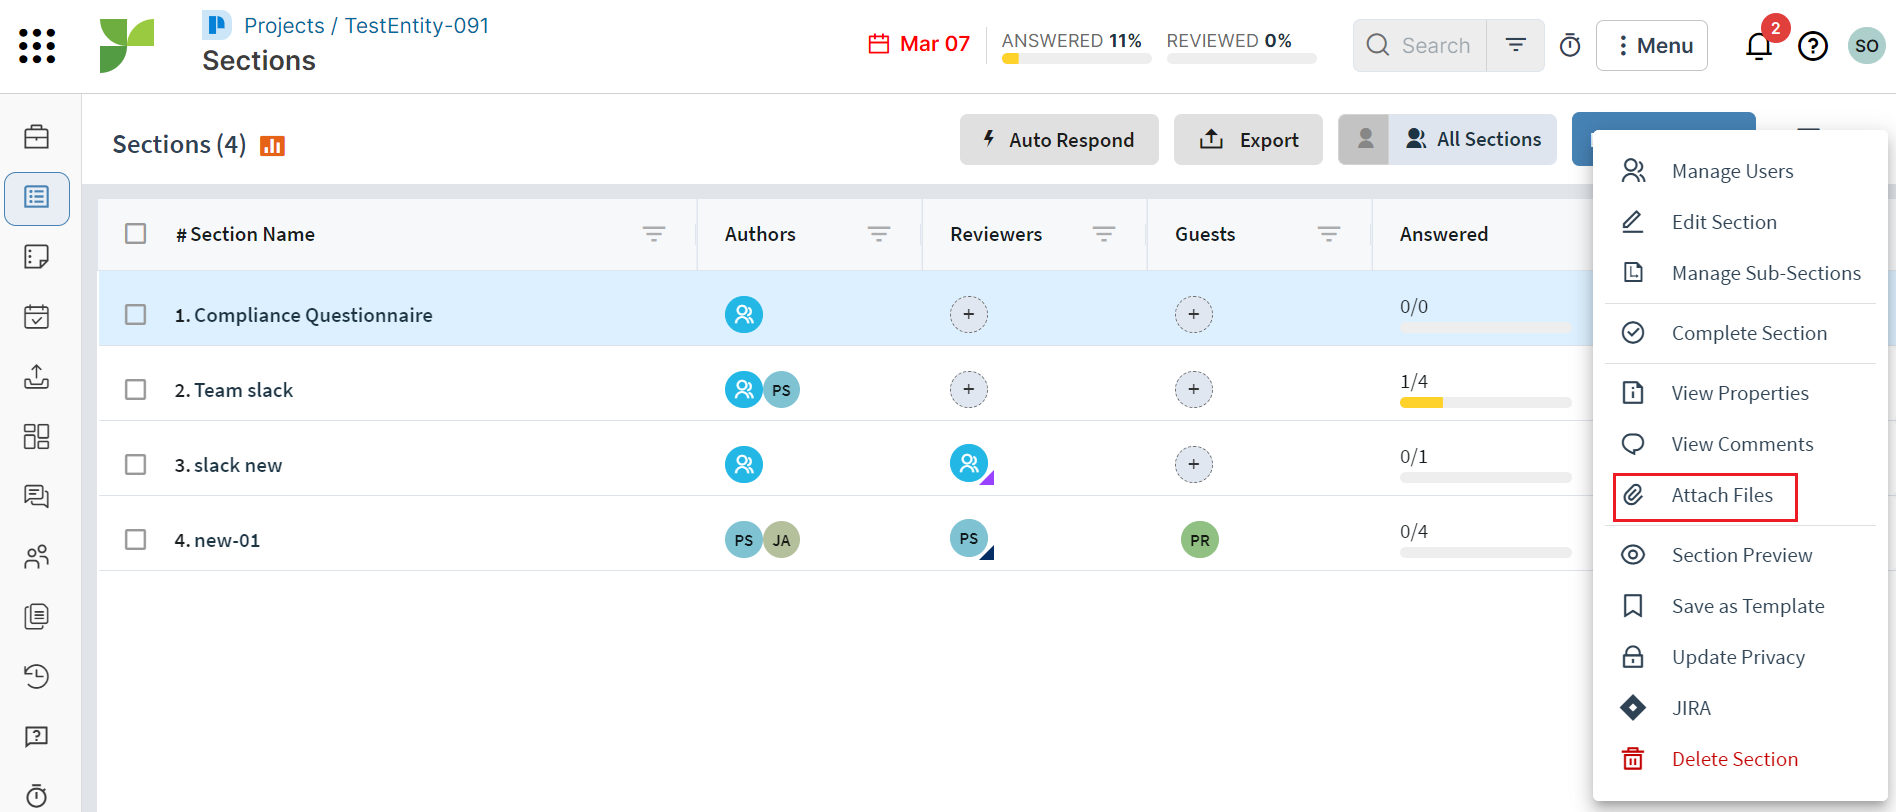Select Save as Template menu option

coord(1740,606)
